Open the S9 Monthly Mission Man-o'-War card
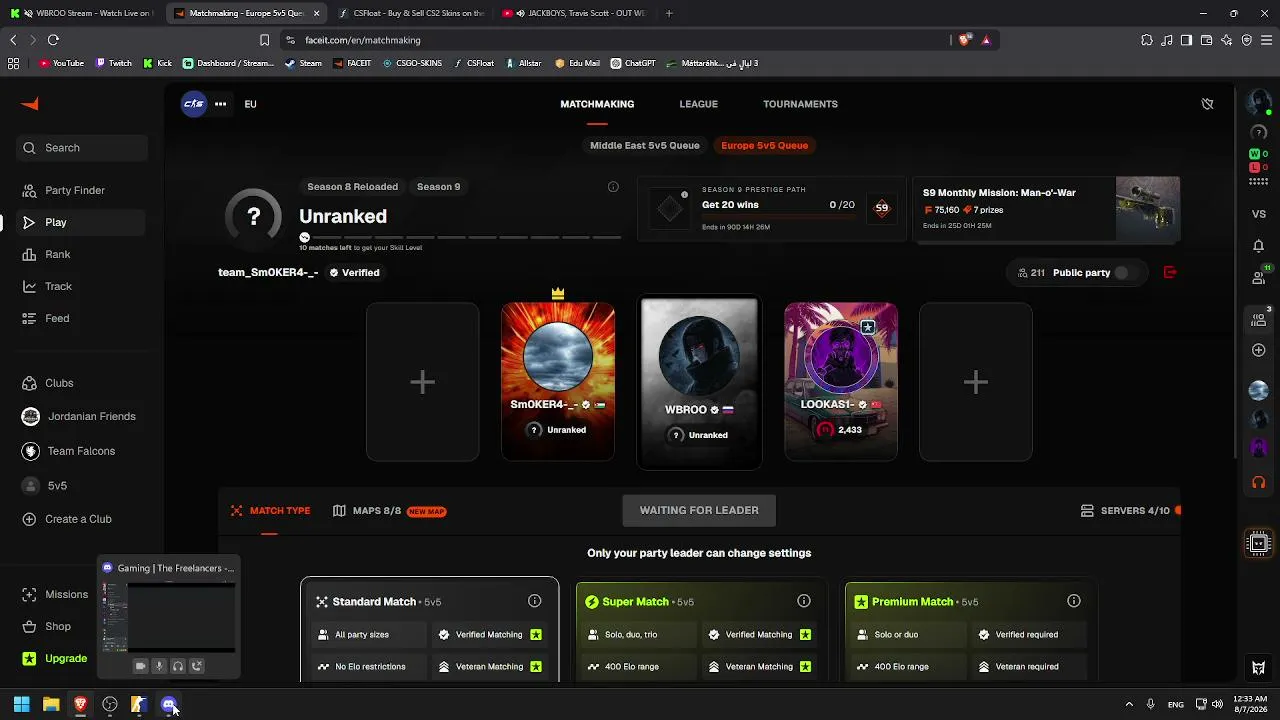Viewport: 1280px width, 720px height. tap(1046, 209)
